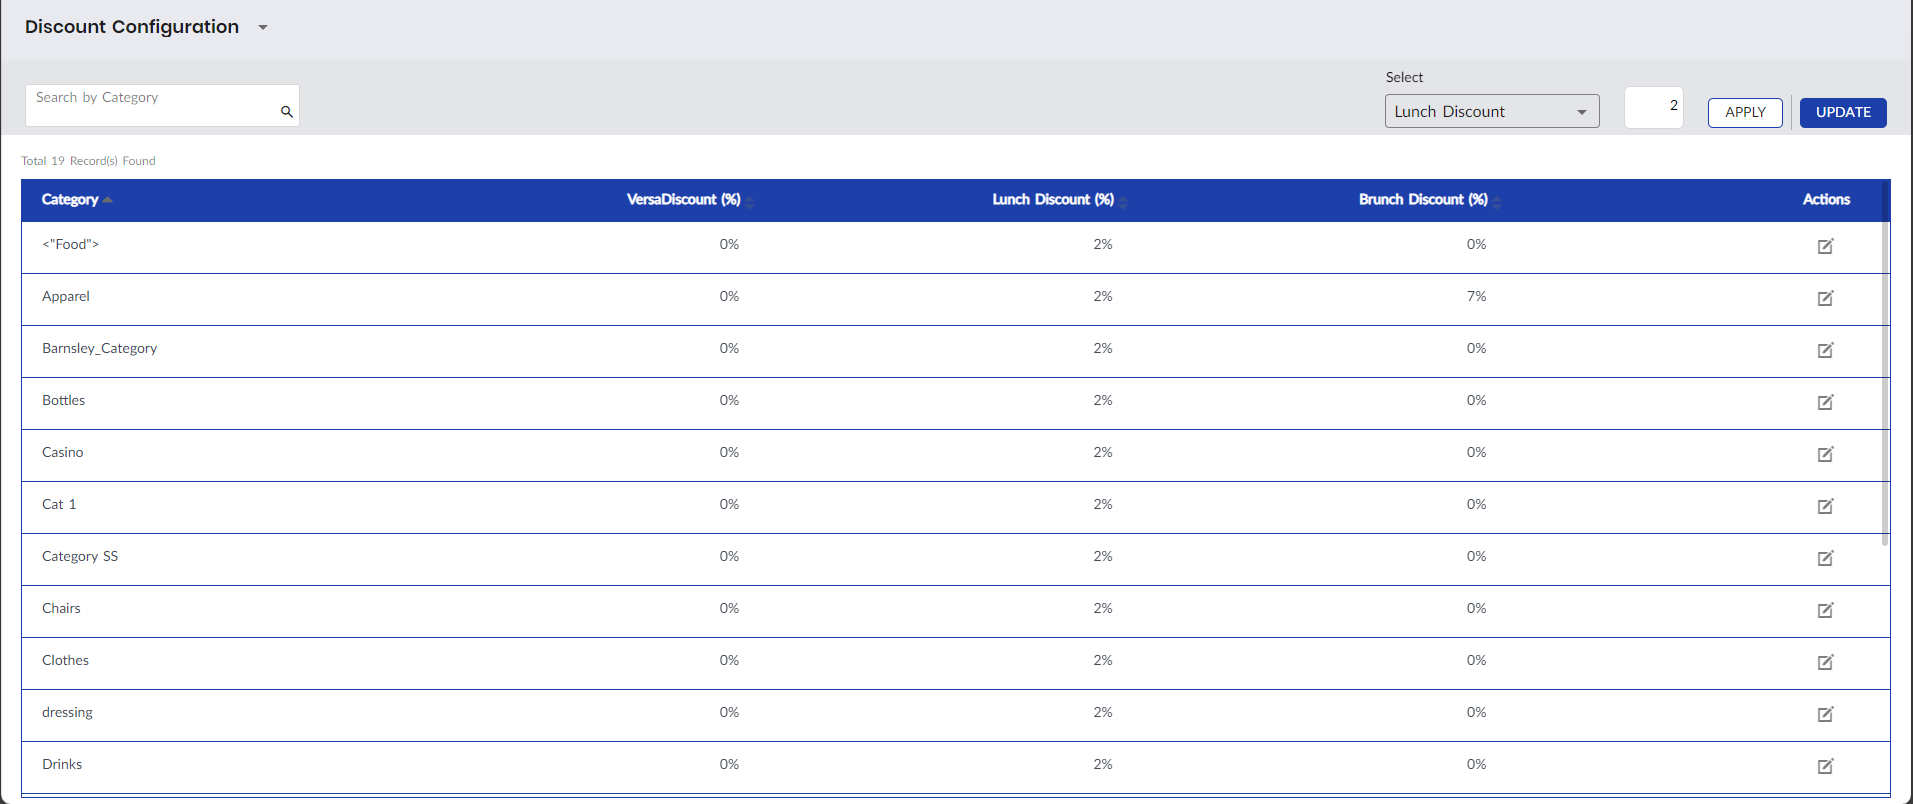
Task: Edit the Category SS row
Action: point(1825,558)
